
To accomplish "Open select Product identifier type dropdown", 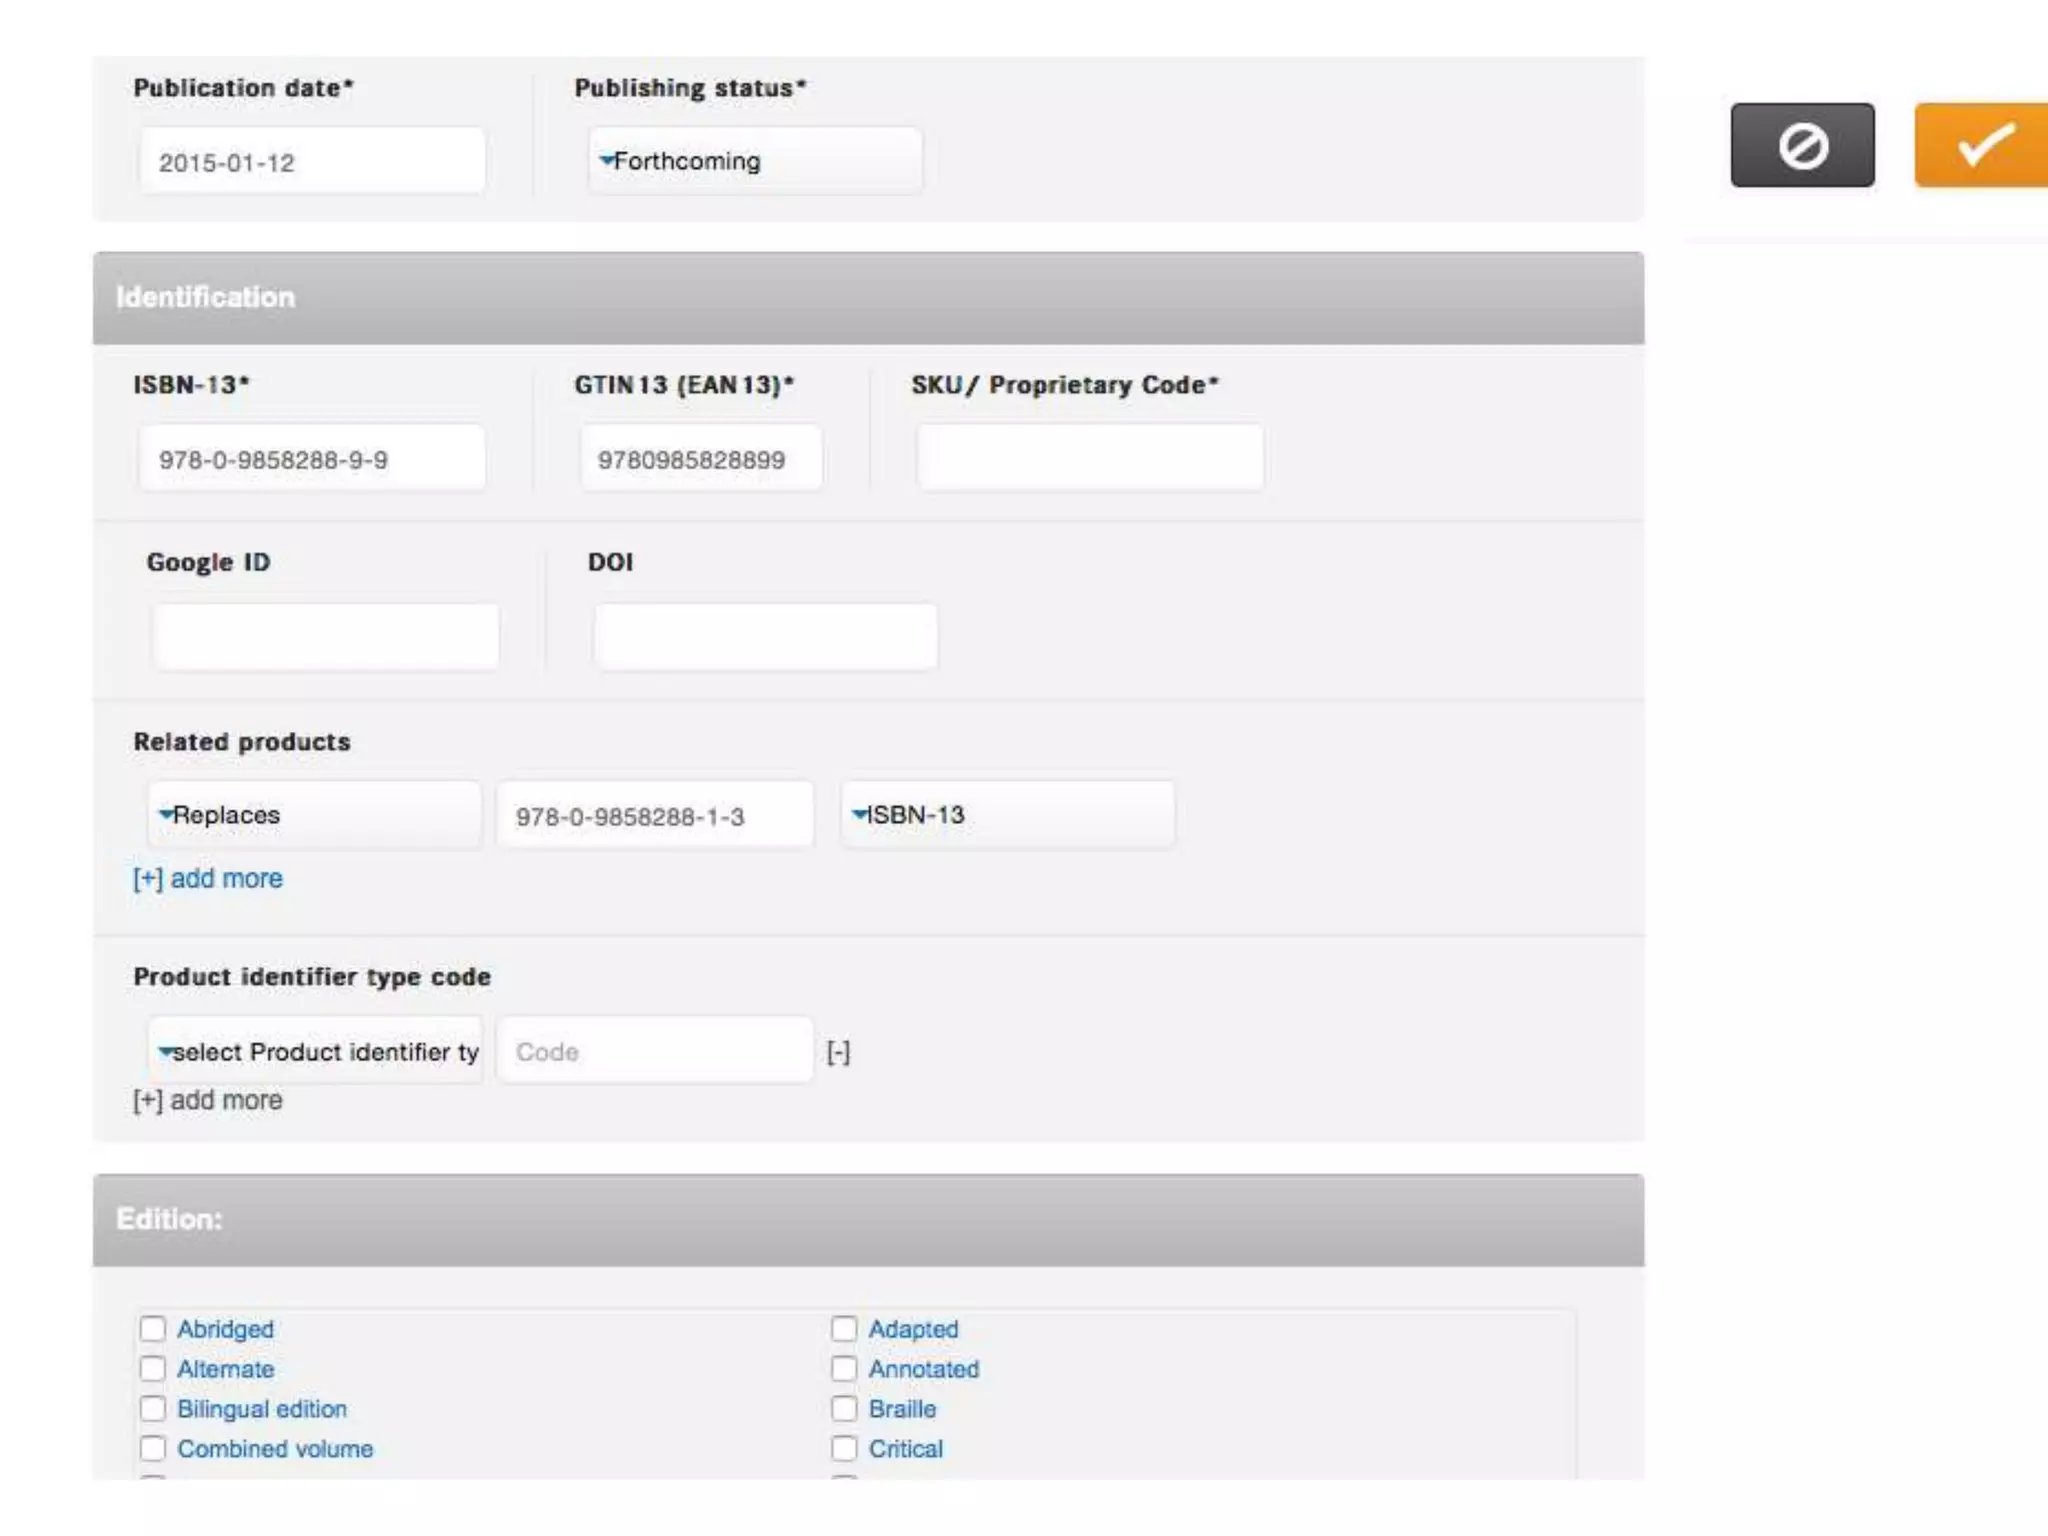I will pos(316,1052).
